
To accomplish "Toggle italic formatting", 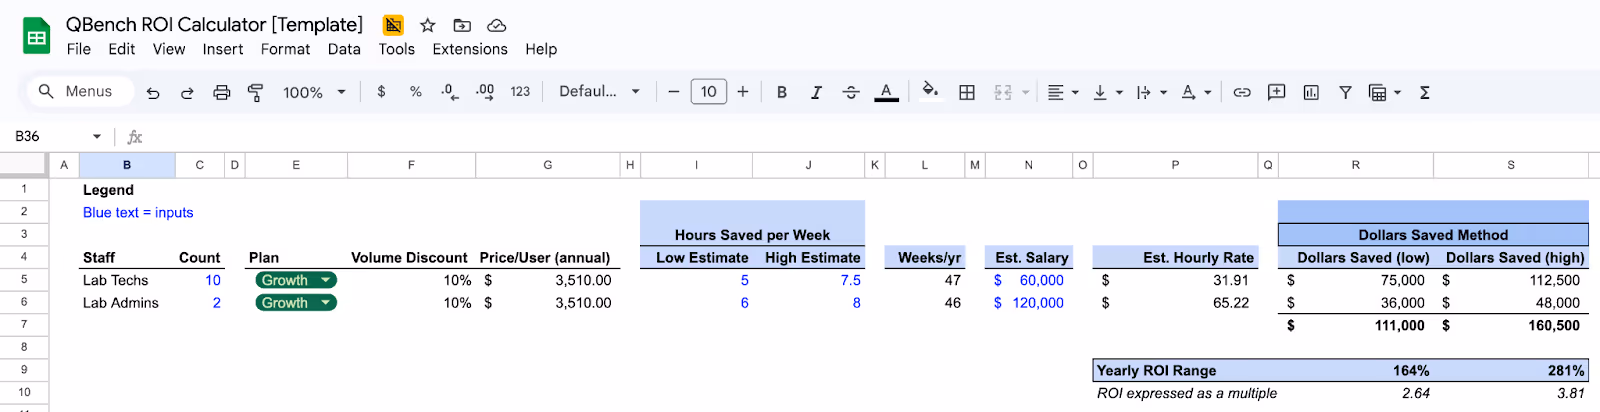I will (816, 92).
